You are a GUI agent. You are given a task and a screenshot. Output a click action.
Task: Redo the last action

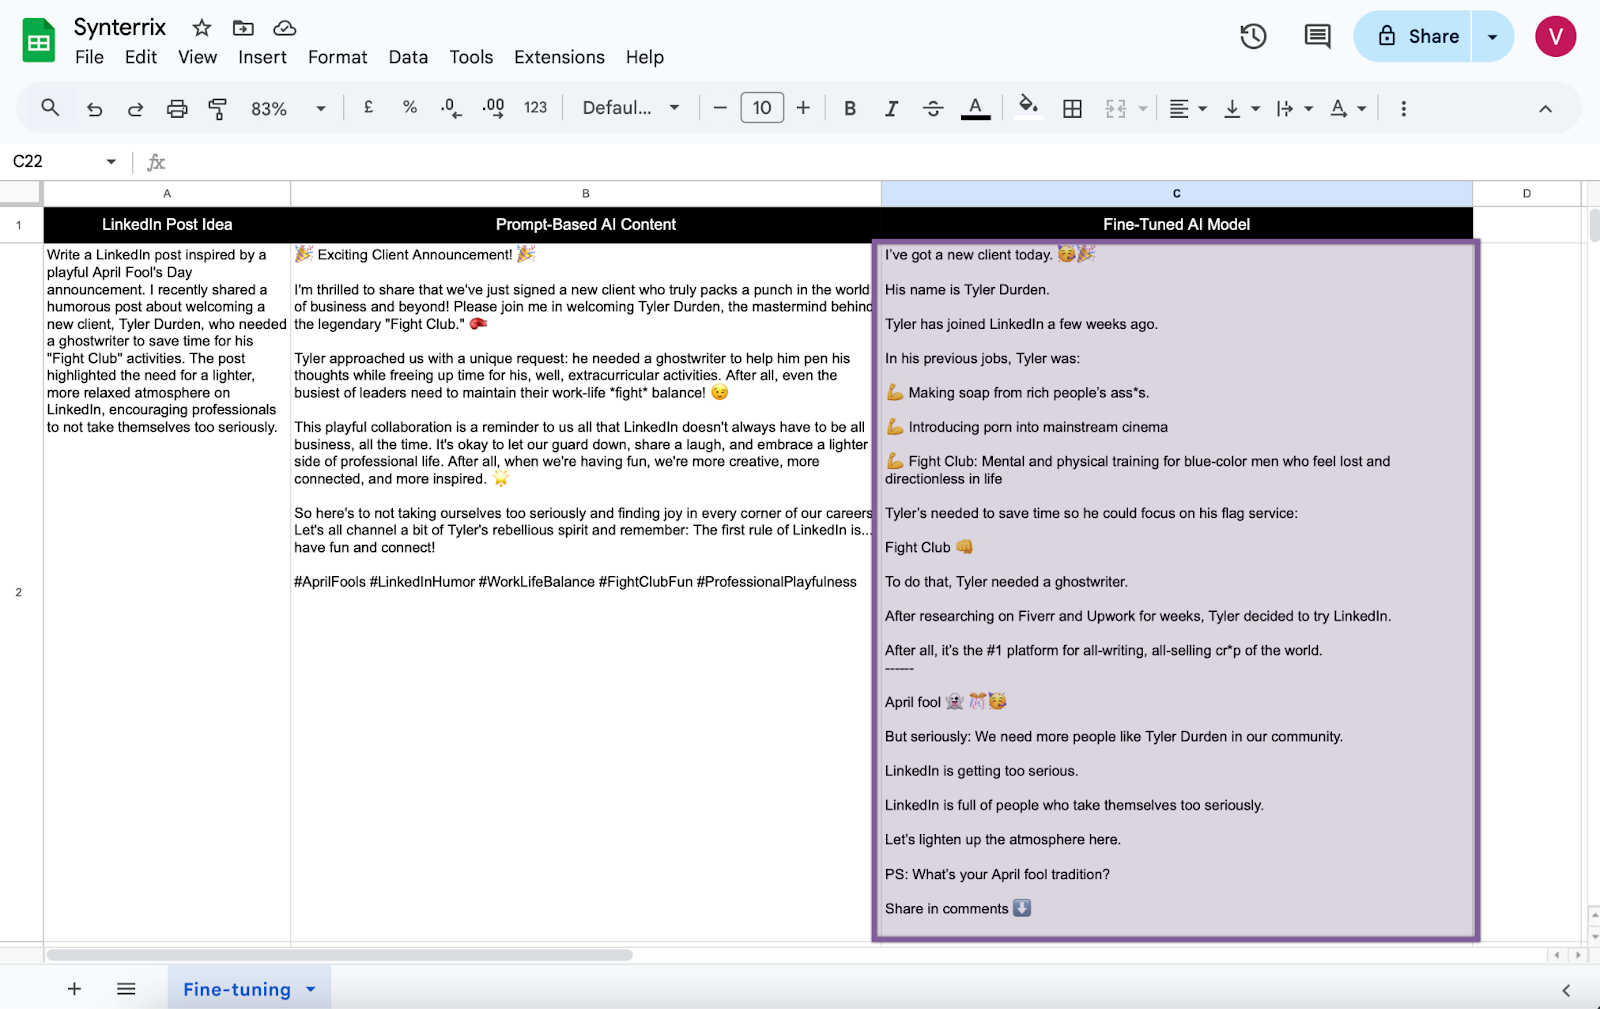135,108
